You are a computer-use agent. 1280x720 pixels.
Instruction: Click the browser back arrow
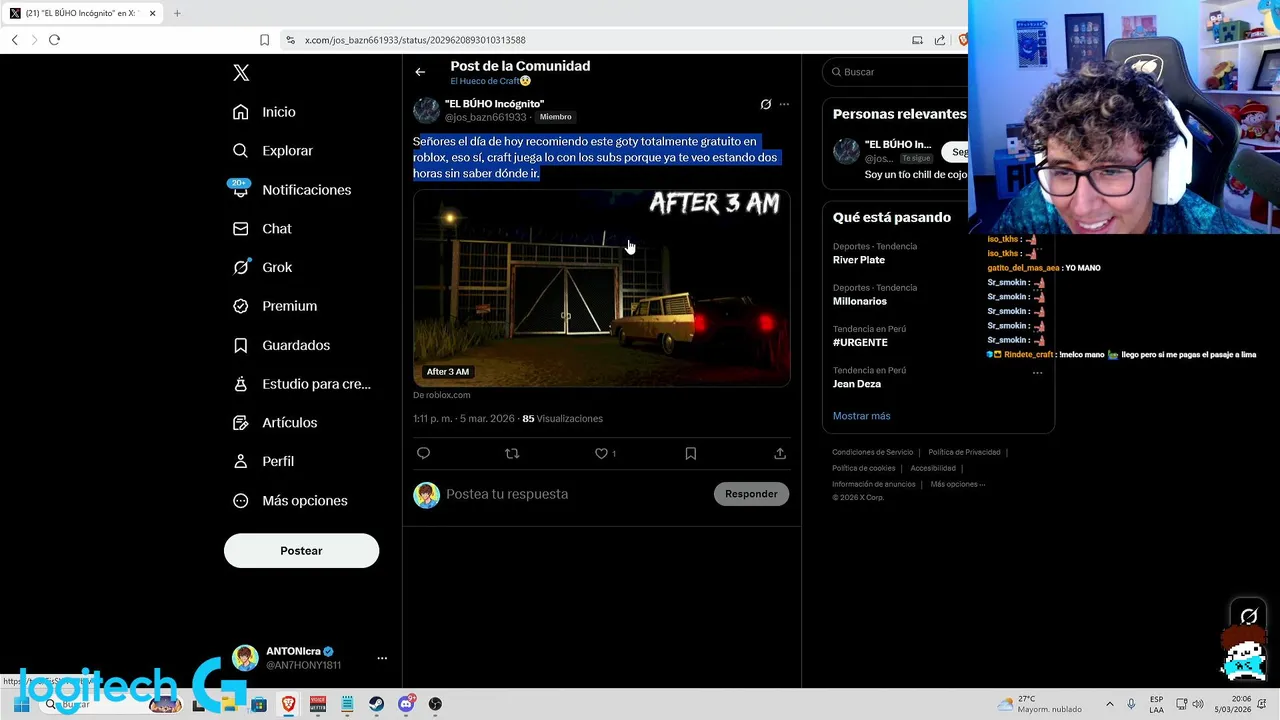click(15, 40)
